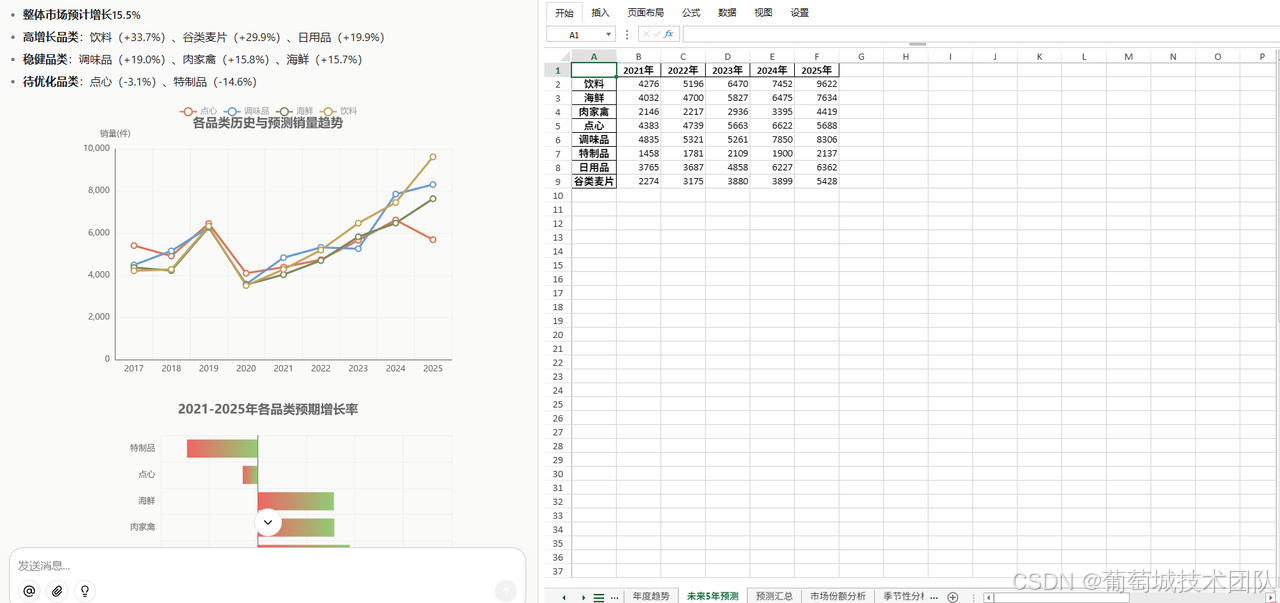Click the three-dot handle beside name box
This screenshot has width=1280, height=603.
[627, 34]
